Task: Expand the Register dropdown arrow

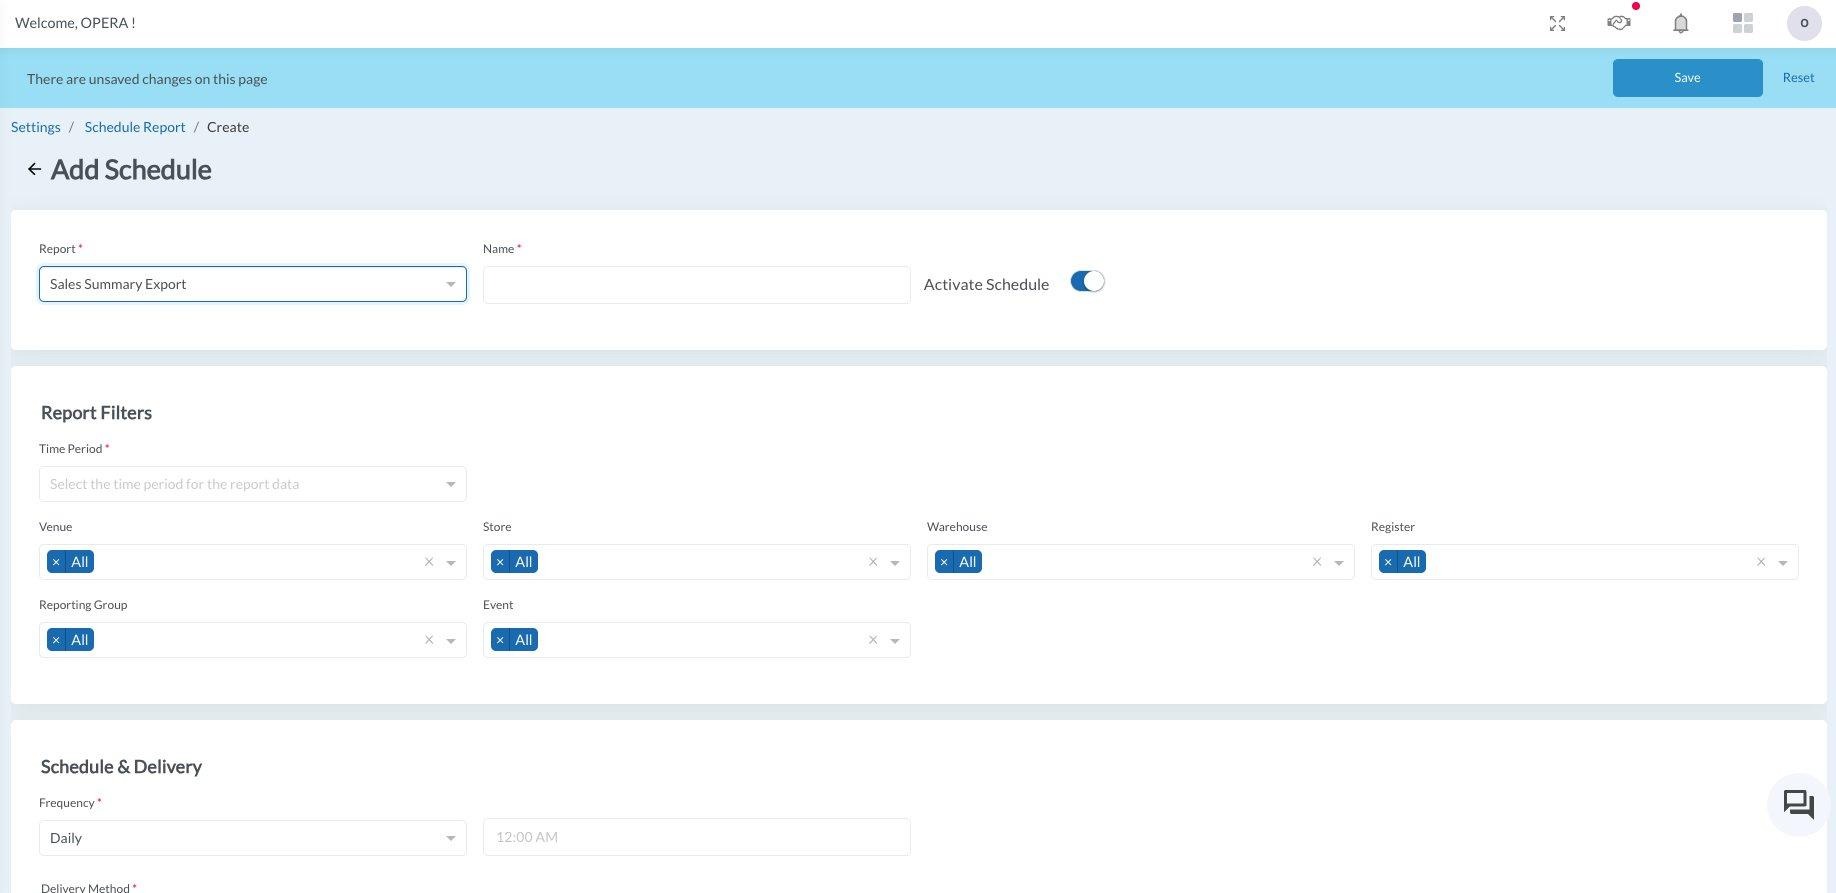Action: (x=1783, y=563)
